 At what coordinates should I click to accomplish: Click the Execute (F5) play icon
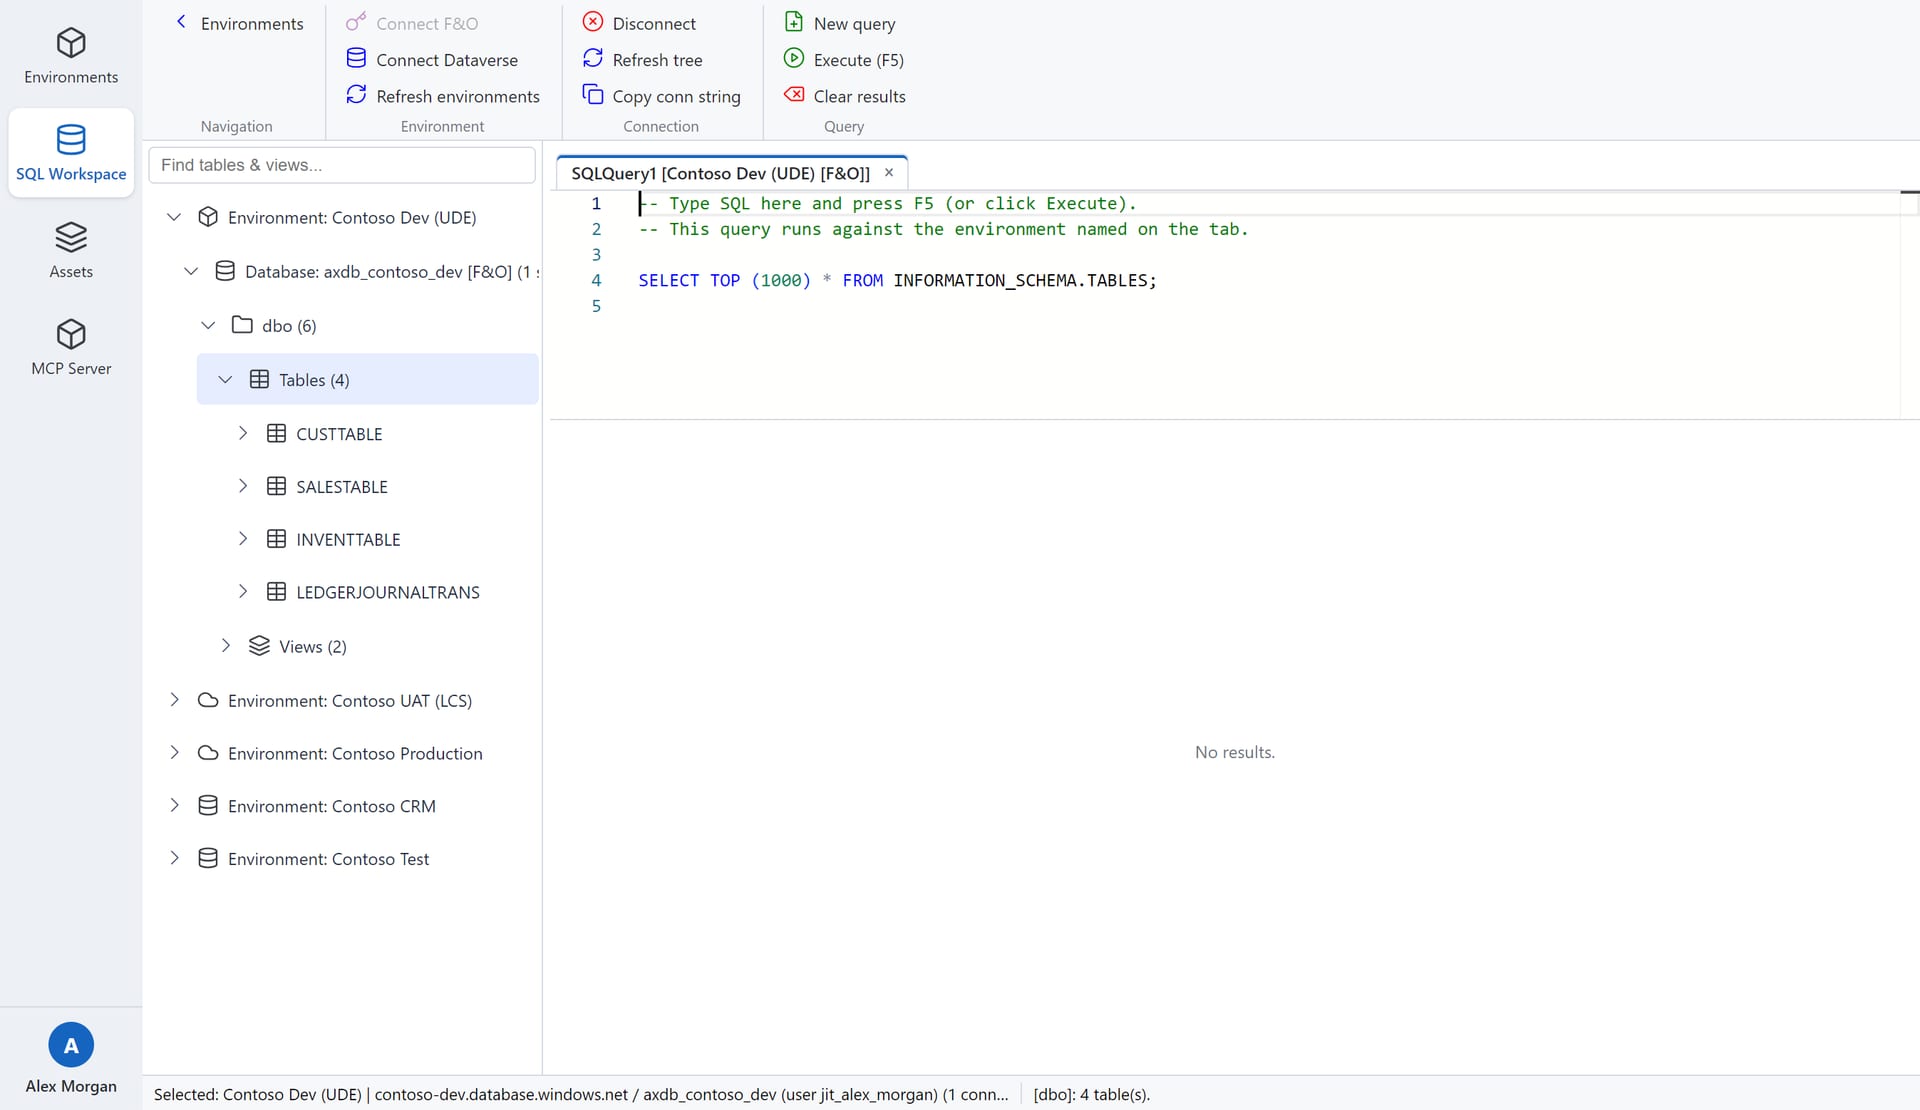tap(794, 58)
